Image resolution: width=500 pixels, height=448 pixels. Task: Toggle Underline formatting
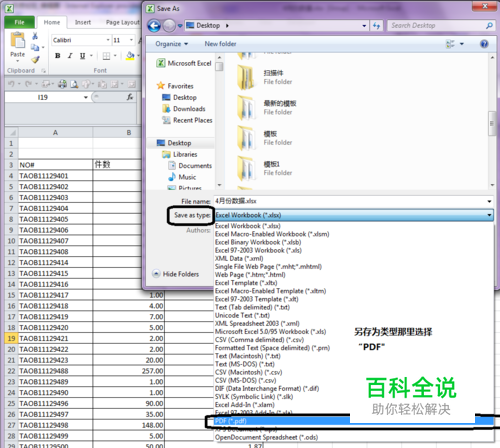pyautogui.click(x=82, y=56)
